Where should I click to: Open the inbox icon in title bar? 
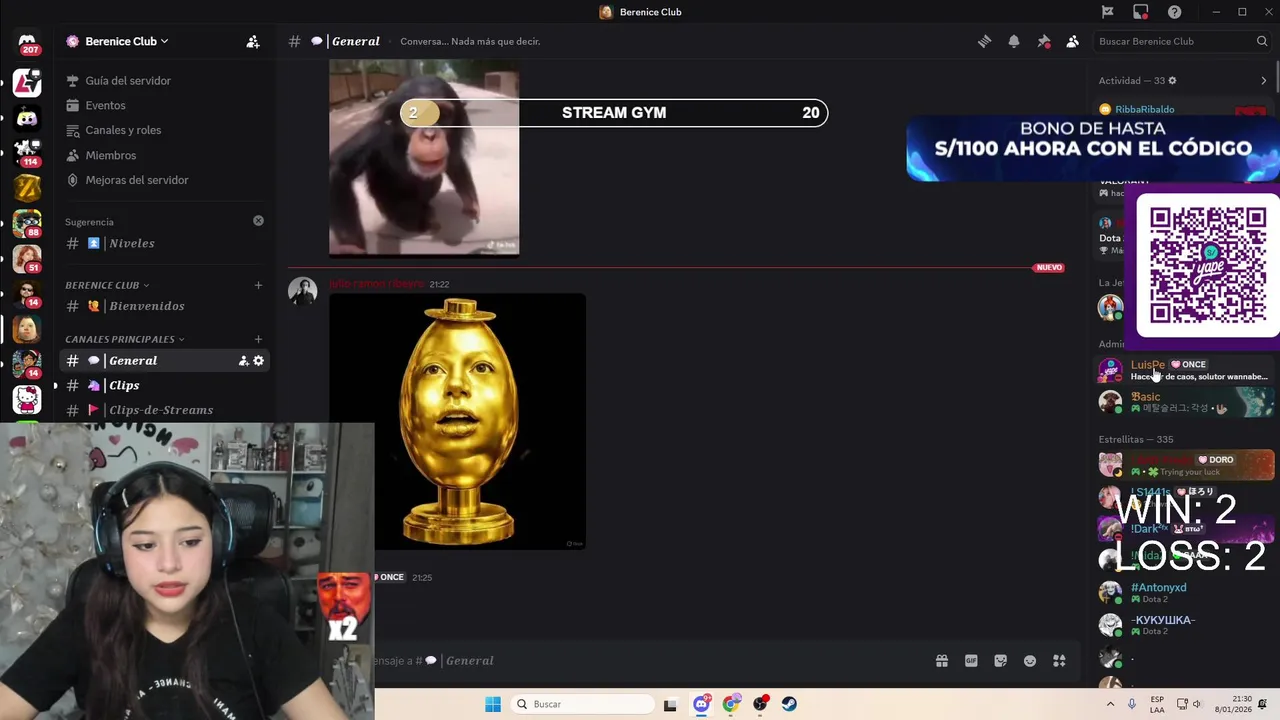pos(1141,12)
